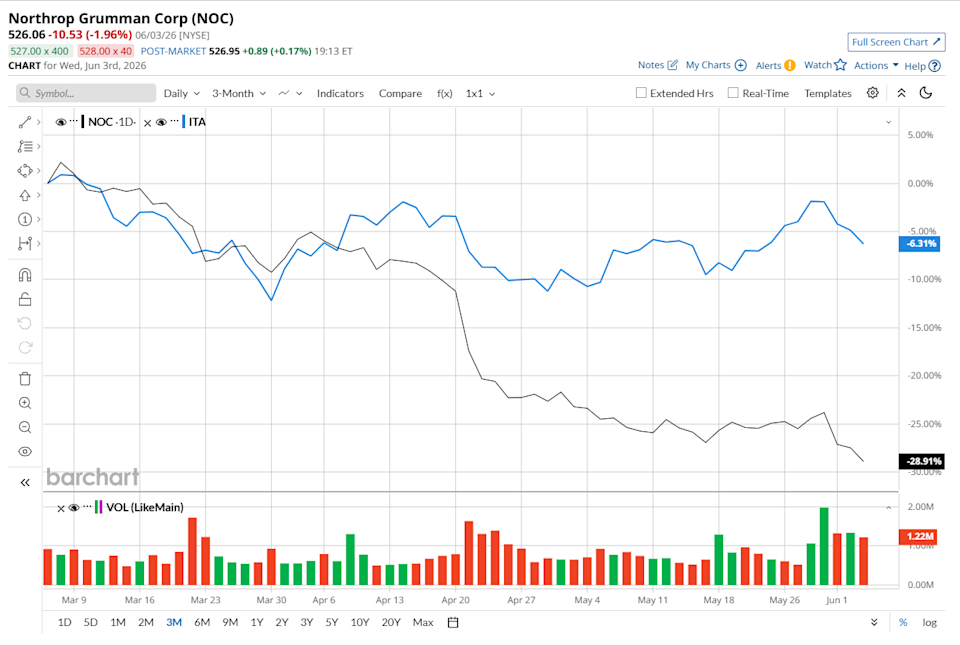Screen dimensions: 960x645
Task: Enable the Extended Hrs checkbox
Action: (x=641, y=92)
